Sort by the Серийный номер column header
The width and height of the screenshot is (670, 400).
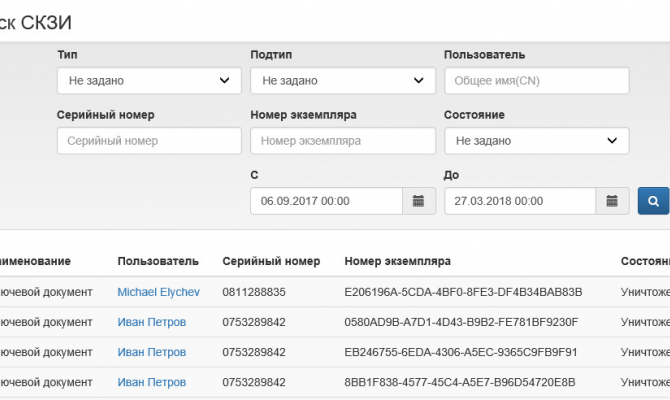click(271, 261)
